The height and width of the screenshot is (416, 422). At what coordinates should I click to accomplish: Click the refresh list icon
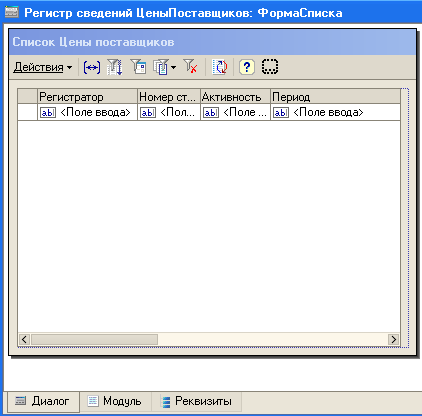click(220, 67)
